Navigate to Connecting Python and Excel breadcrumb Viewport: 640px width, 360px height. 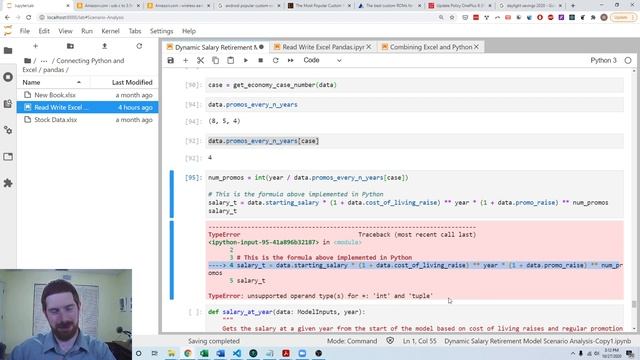coord(90,61)
